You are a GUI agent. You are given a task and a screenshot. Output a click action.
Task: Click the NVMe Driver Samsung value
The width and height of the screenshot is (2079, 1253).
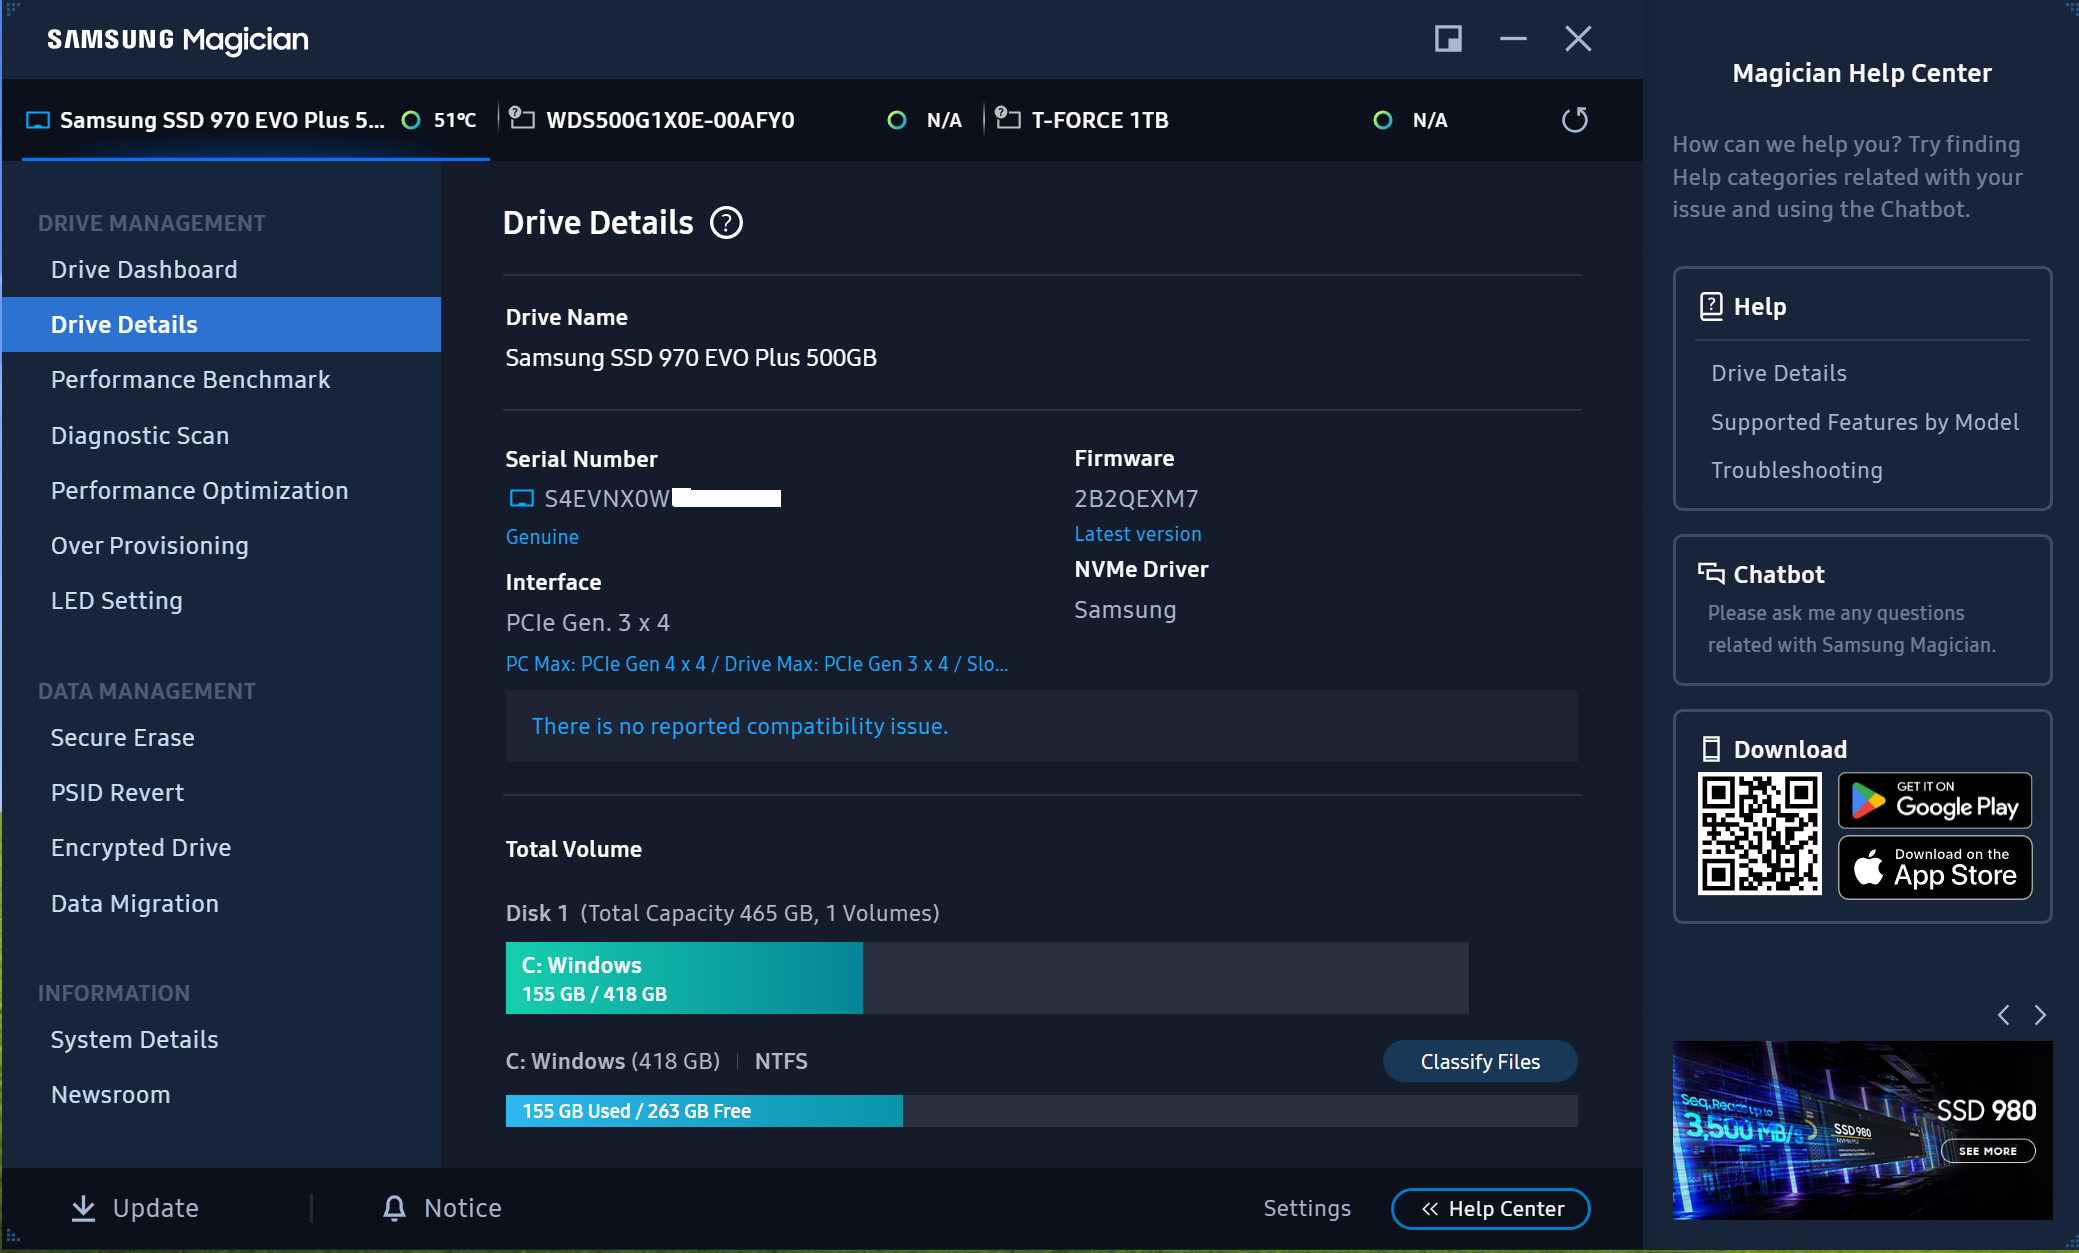[x=1125, y=610]
